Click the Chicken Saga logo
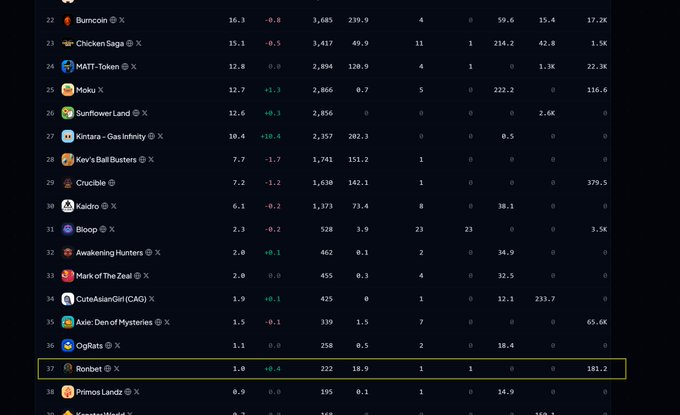Image resolution: width=680 pixels, height=415 pixels. tap(68, 43)
